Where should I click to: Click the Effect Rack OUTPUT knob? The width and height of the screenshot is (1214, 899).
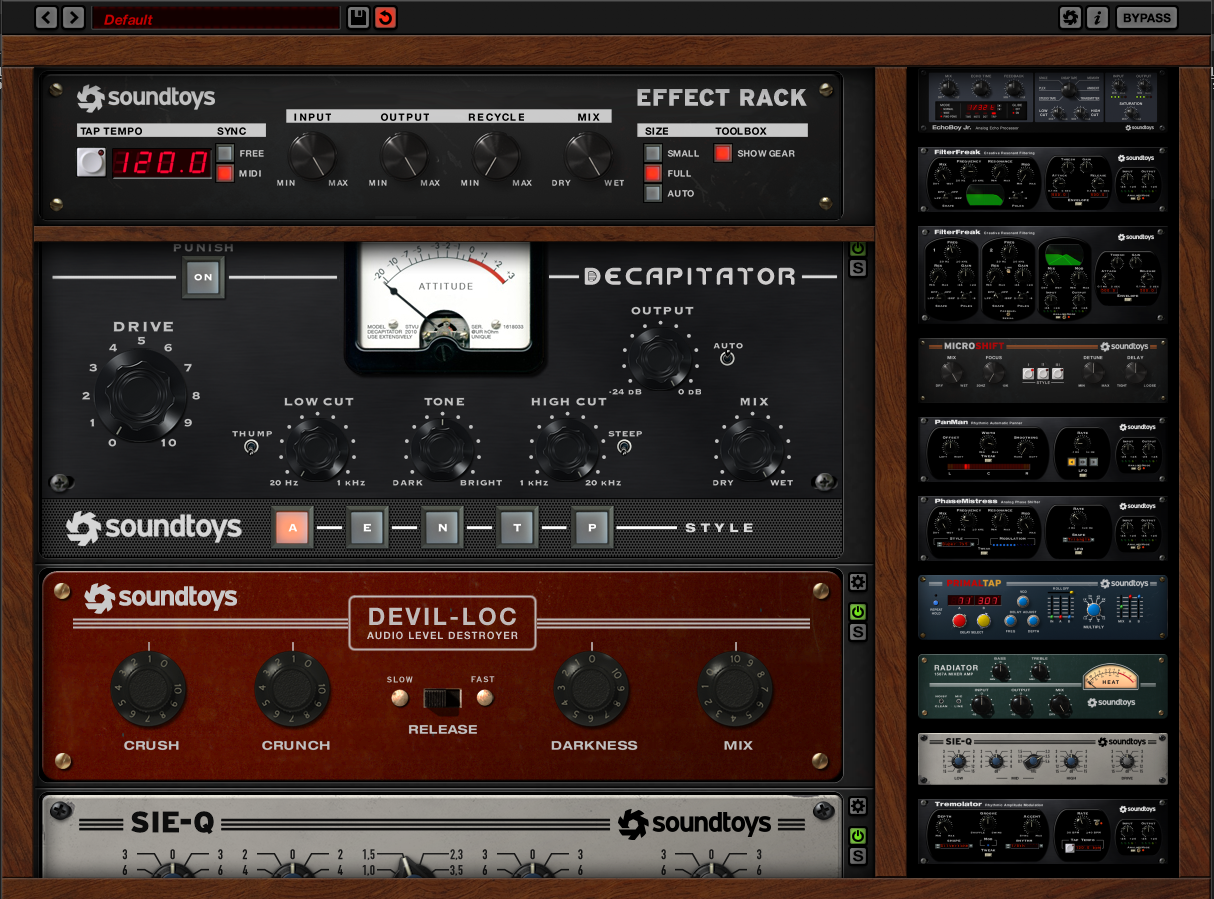(x=404, y=155)
